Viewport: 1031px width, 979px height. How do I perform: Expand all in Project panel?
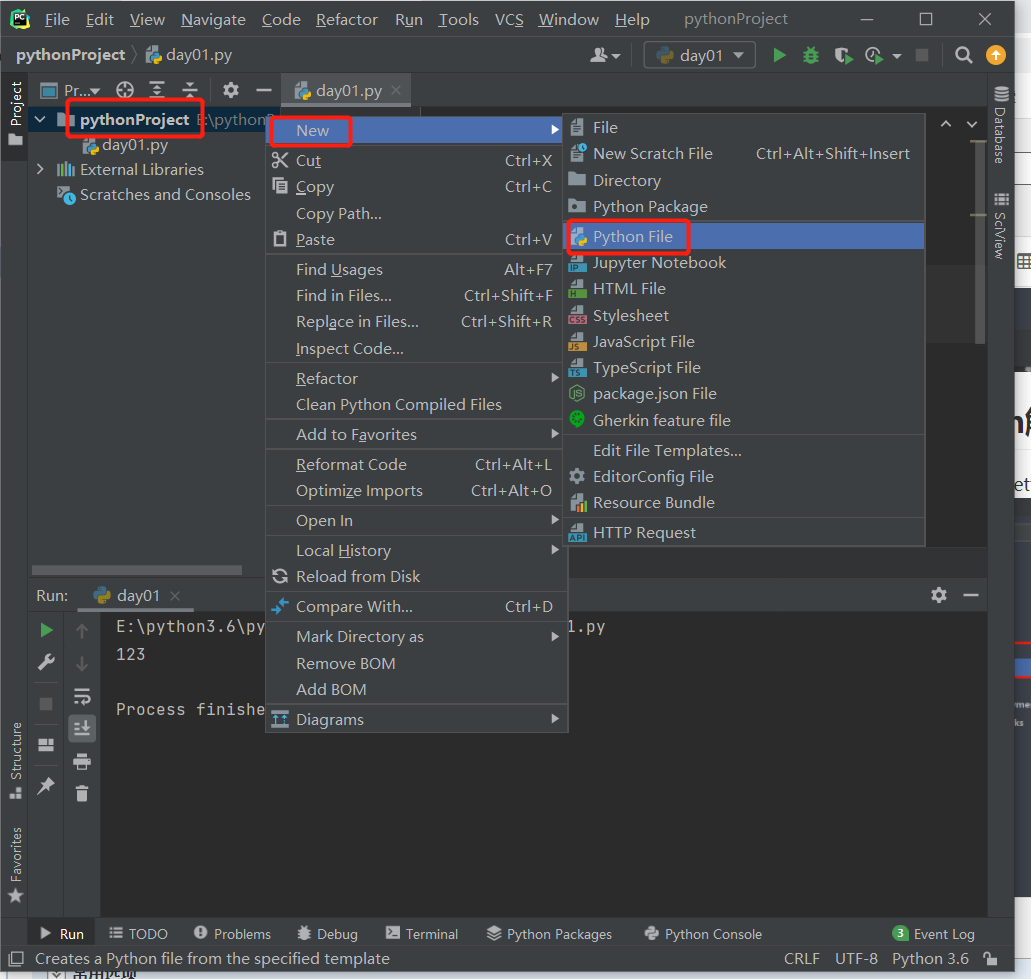point(157,89)
